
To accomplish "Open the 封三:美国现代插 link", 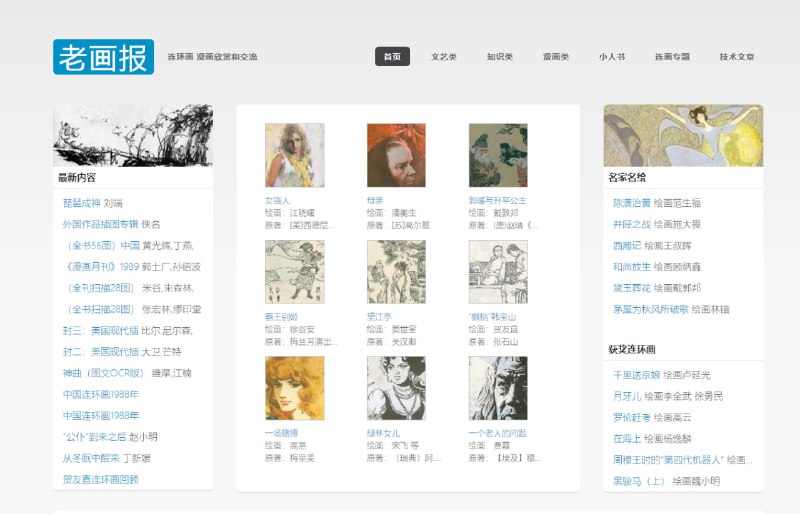I will click(x=101, y=331).
